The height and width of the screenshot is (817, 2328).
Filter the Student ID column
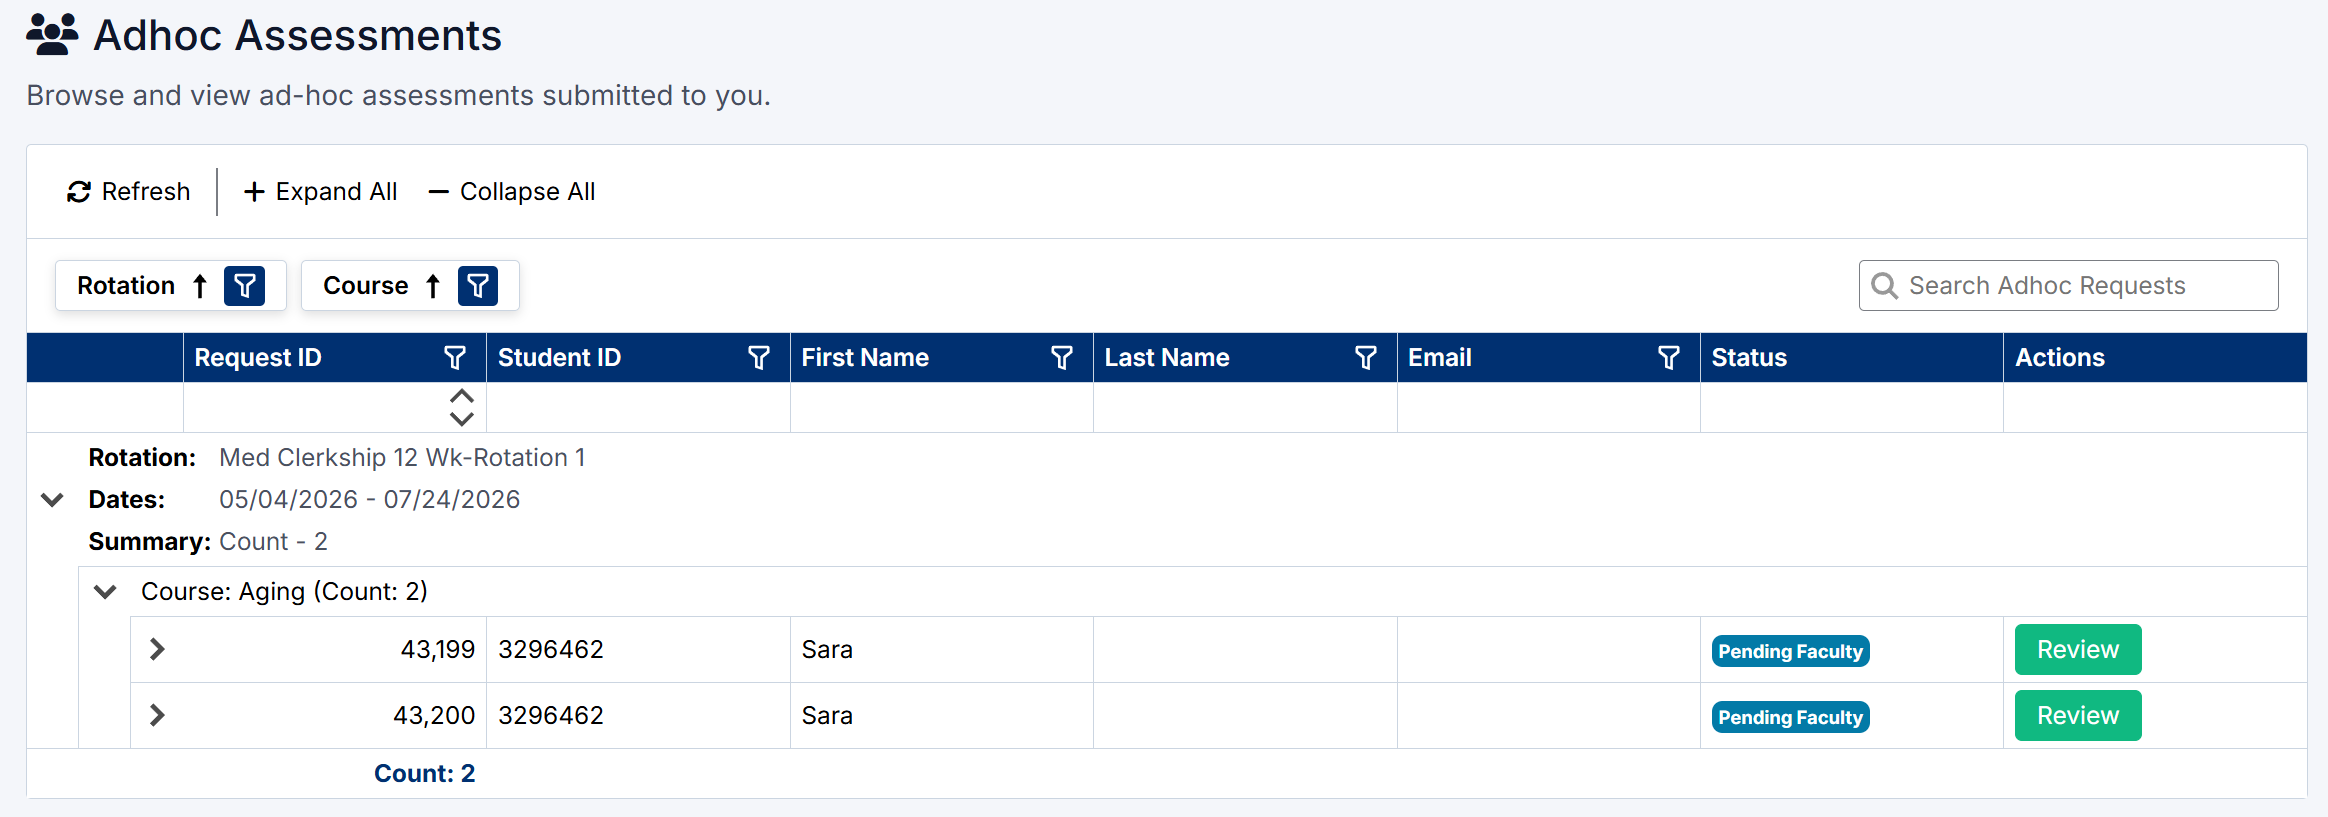tap(759, 358)
